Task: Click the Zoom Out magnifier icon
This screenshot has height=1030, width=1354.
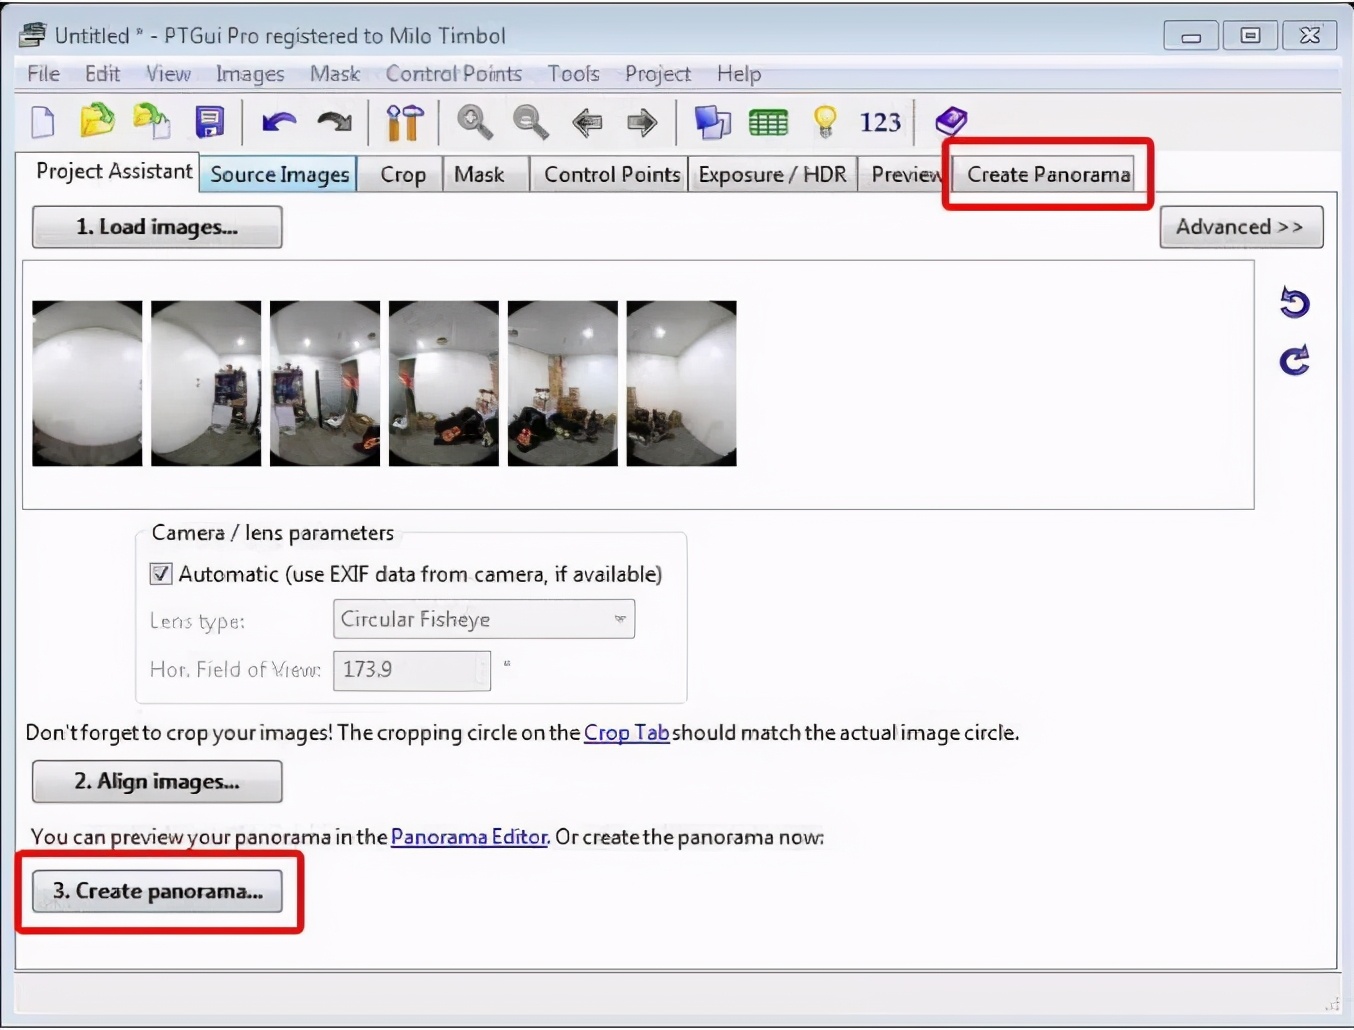Action: click(531, 122)
